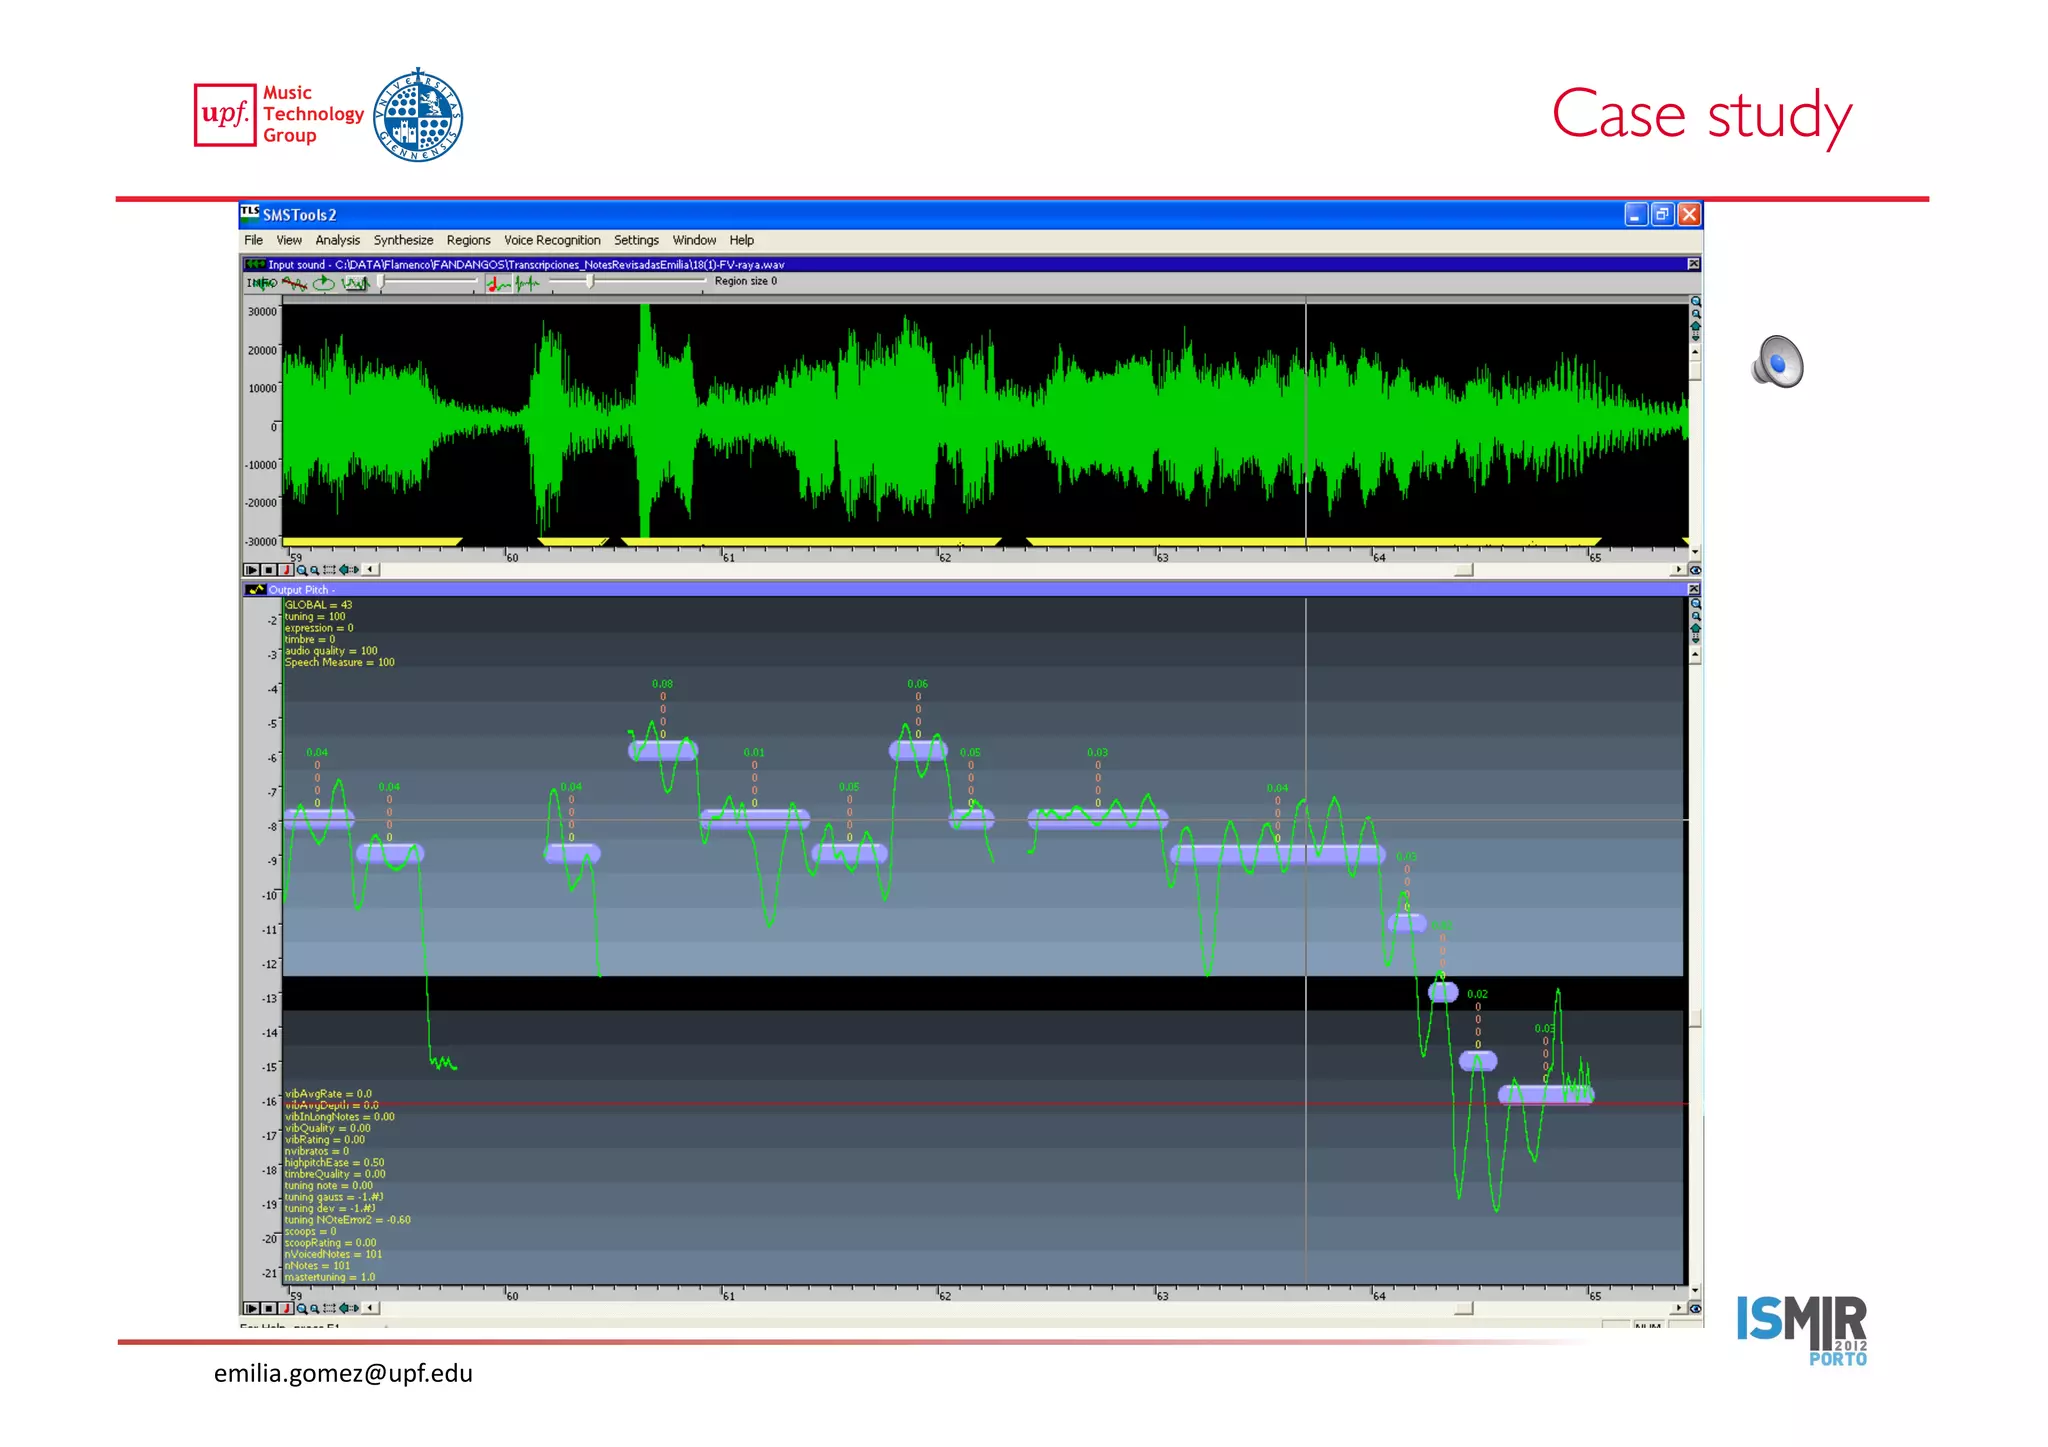Open the Window menu
The image size is (2048, 1447).
pyautogui.click(x=694, y=240)
